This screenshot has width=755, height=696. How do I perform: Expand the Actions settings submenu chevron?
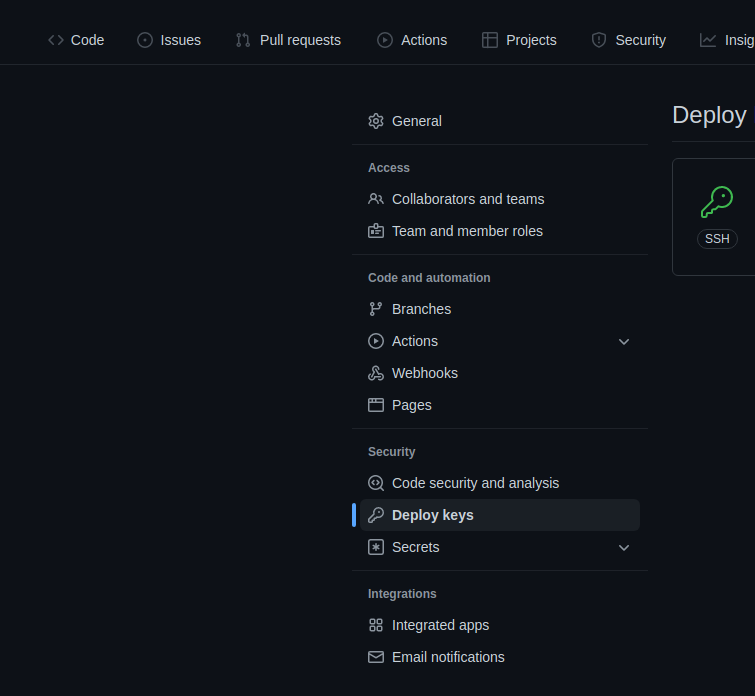point(624,341)
